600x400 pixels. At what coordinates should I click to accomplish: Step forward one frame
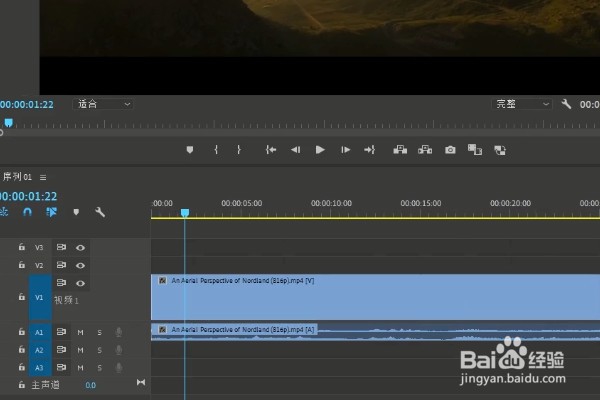(345, 150)
